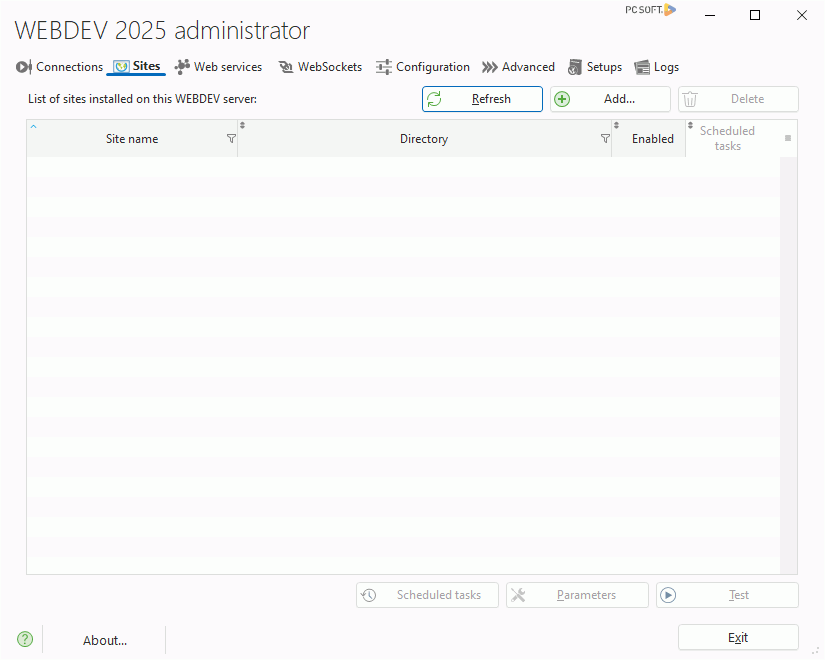Go to the Configuration tab
This screenshot has height=660, width=825.
(423, 67)
